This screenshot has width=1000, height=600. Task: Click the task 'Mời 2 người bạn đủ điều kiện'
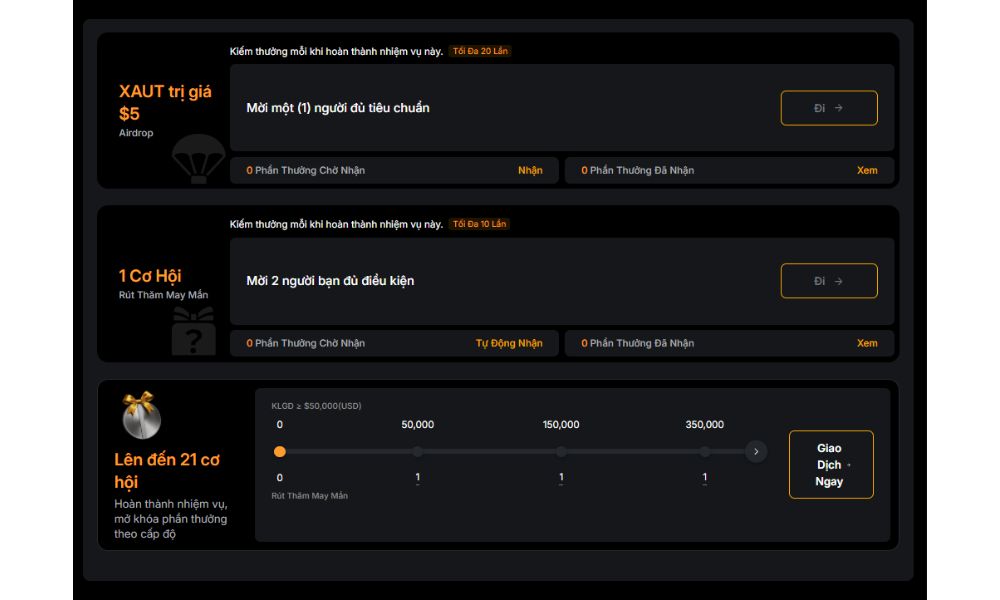pyautogui.click(x=330, y=281)
